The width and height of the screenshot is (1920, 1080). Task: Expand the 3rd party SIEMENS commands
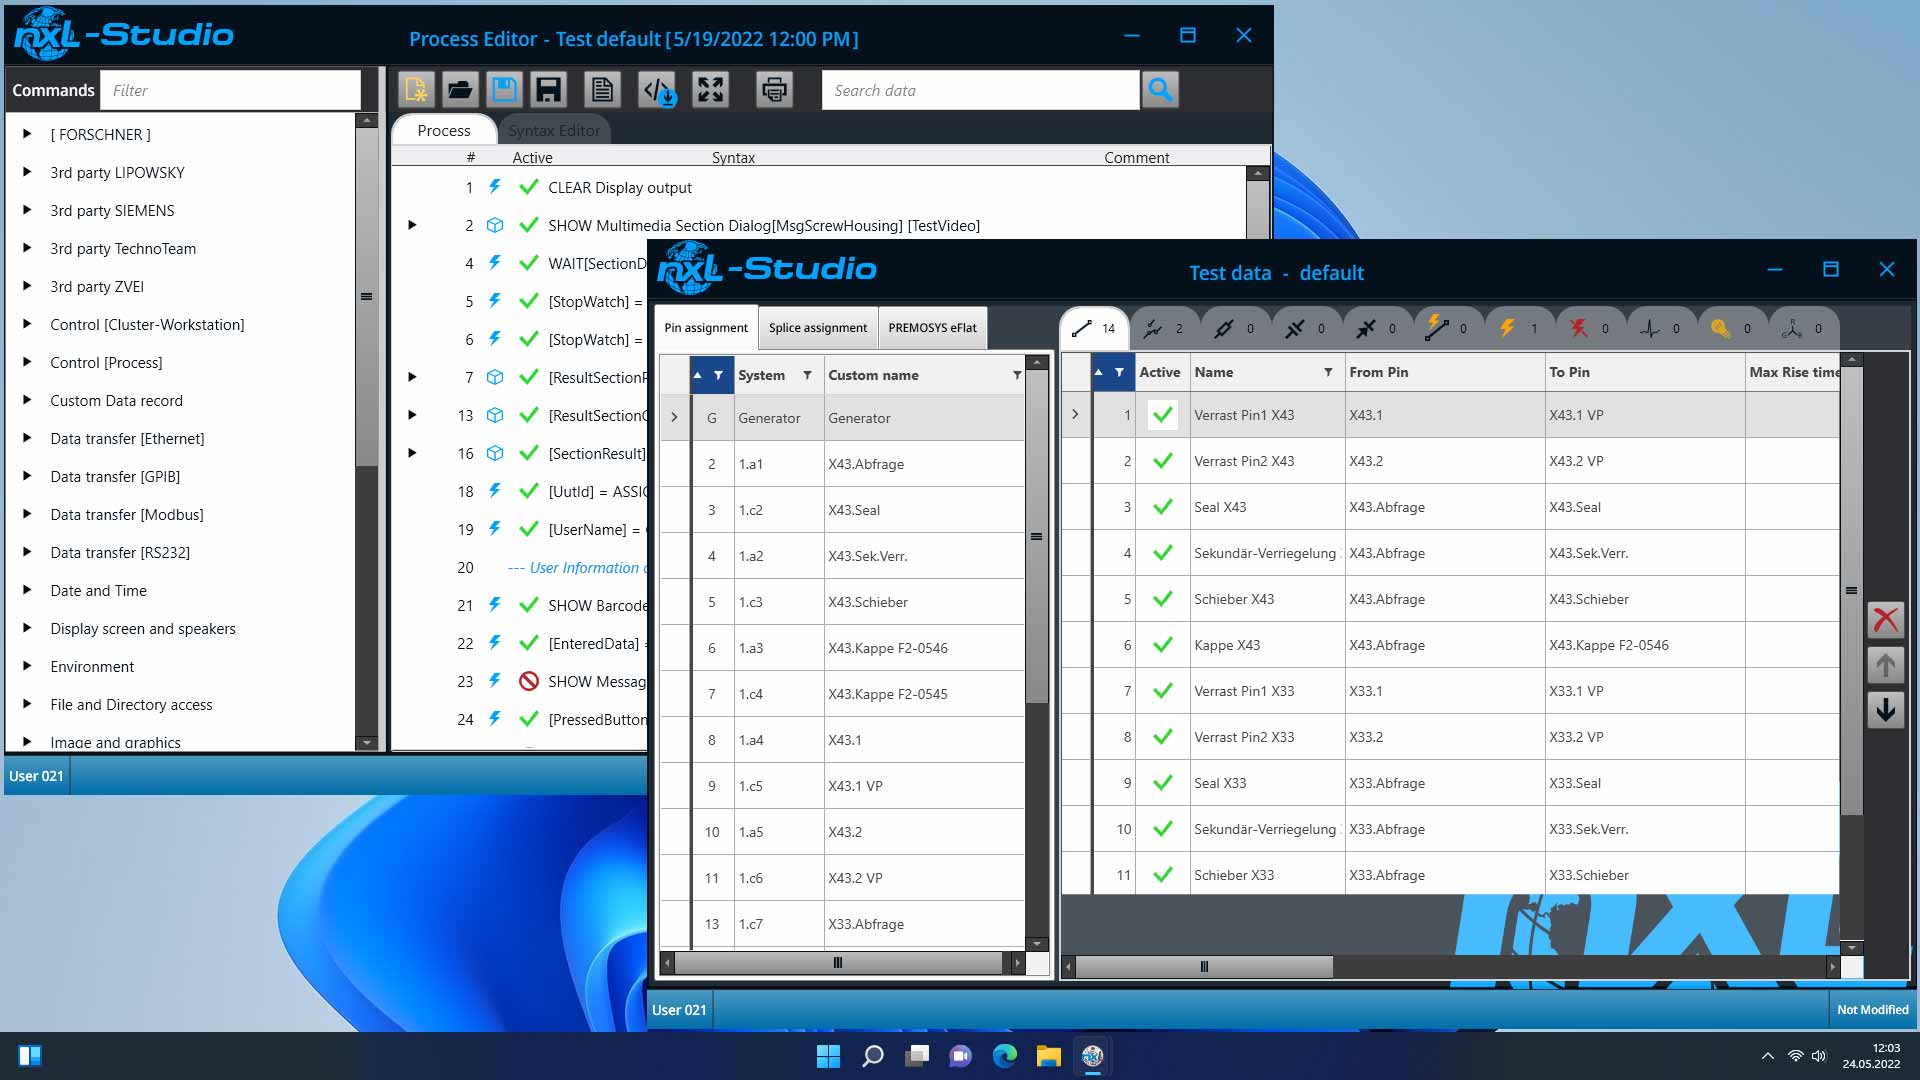(x=27, y=211)
